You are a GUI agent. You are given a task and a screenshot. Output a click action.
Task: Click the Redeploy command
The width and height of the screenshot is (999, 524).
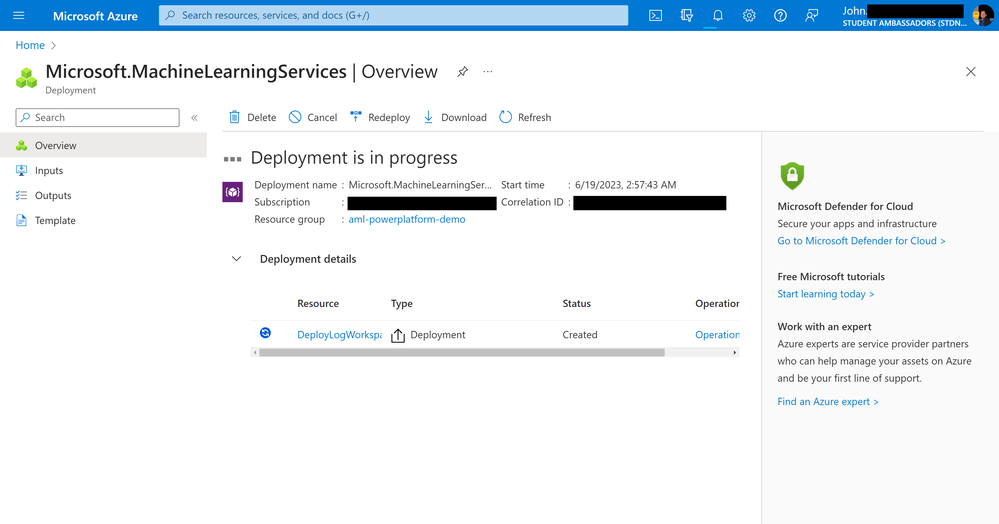pos(380,117)
